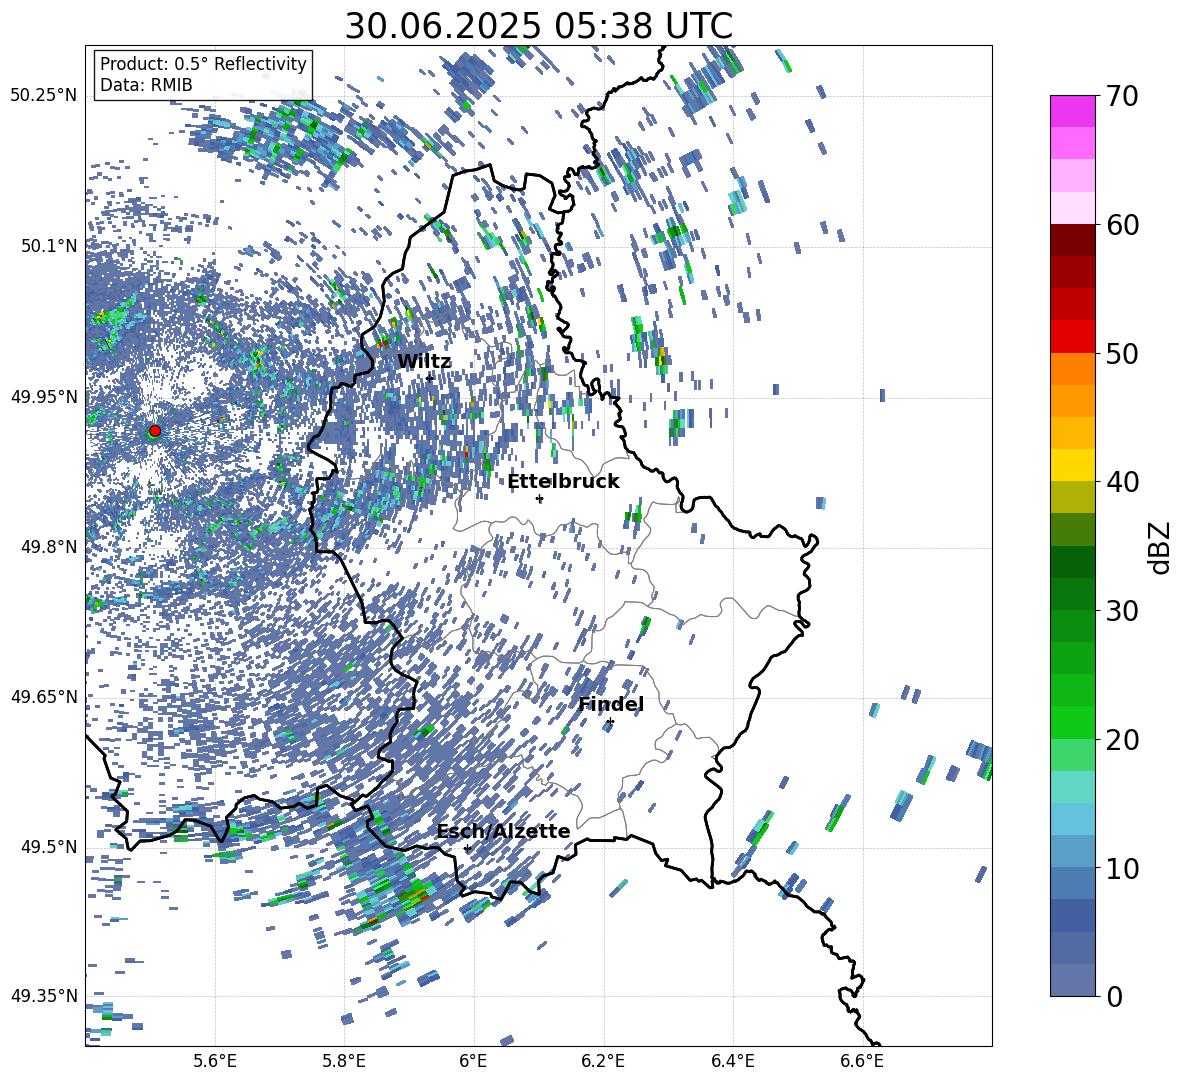The height and width of the screenshot is (1081, 1184).
Task: Click the Findel station label
Action: click(611, 704)
